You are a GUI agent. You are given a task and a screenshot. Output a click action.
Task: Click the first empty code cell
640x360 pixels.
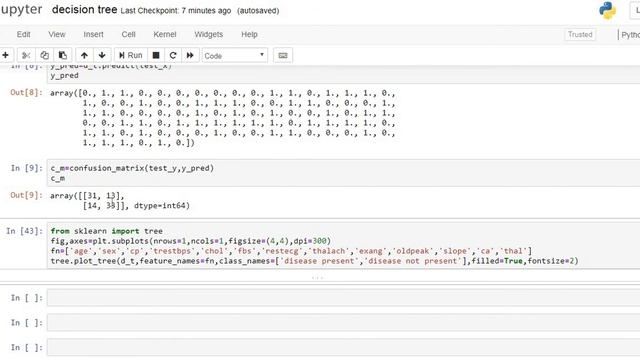[x=343, y=298]
